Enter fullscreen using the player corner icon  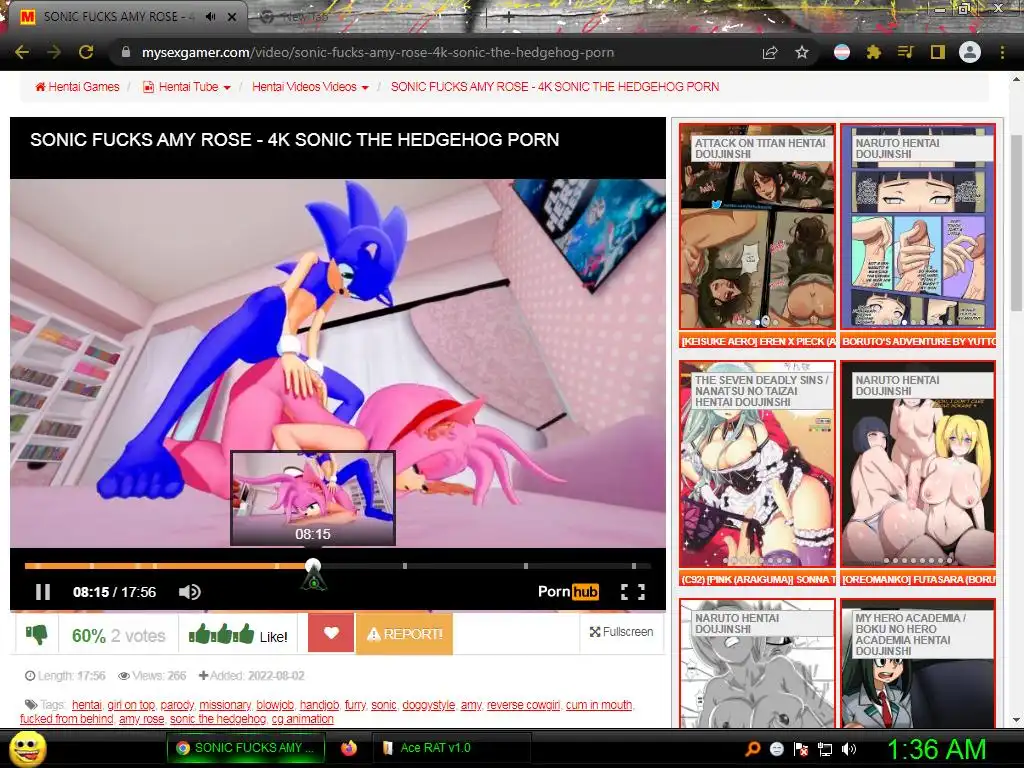(x=632, y=592)
